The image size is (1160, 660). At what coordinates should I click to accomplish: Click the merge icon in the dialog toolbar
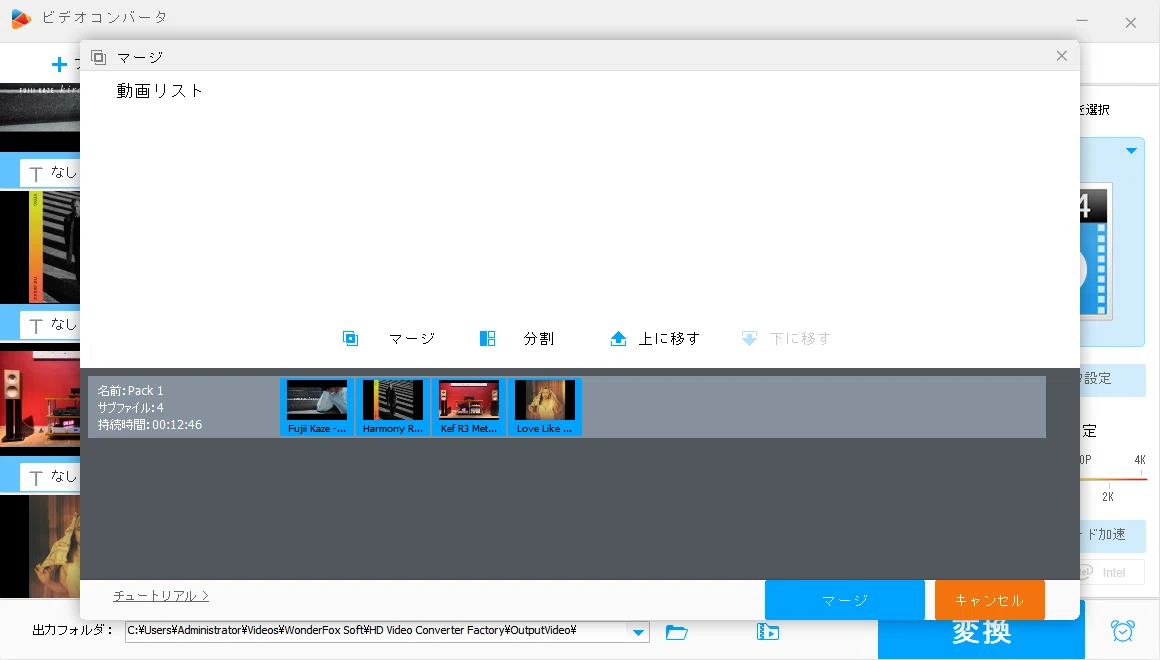click(x=351, y=339)
